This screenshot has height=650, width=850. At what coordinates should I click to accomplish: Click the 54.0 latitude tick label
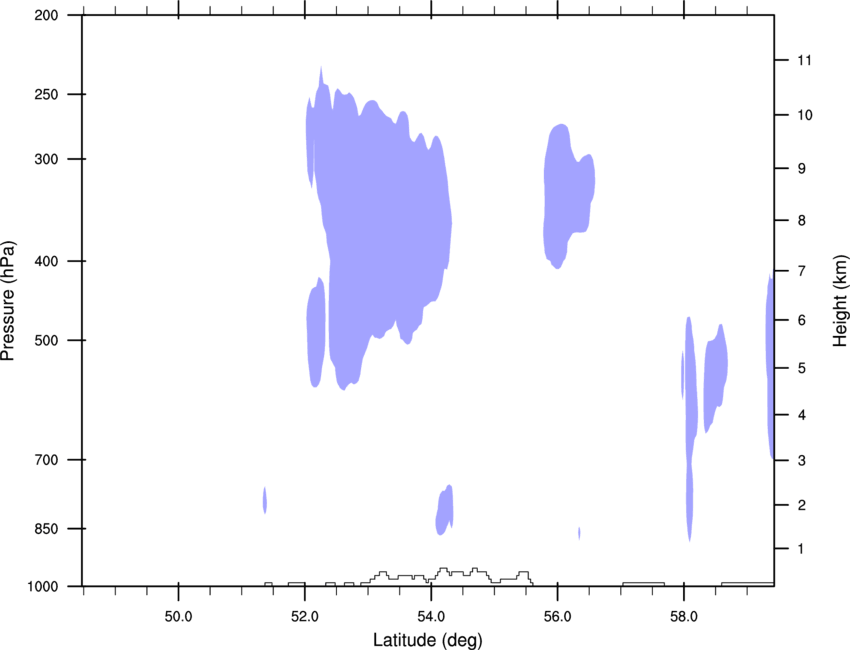point(431,617)
